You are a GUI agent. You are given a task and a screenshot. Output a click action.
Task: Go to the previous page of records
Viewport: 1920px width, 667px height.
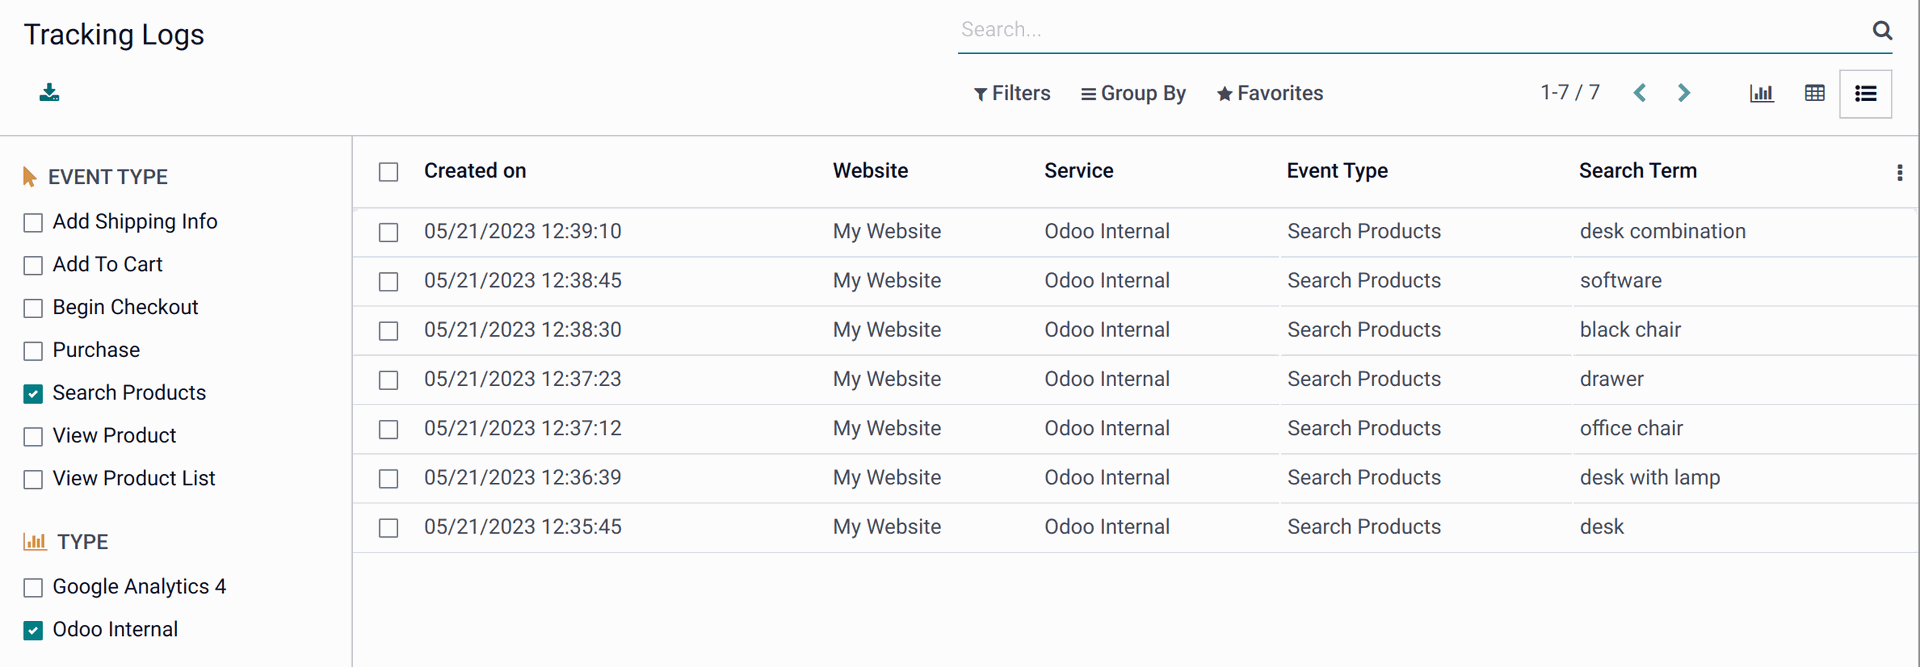point(1640,93)
